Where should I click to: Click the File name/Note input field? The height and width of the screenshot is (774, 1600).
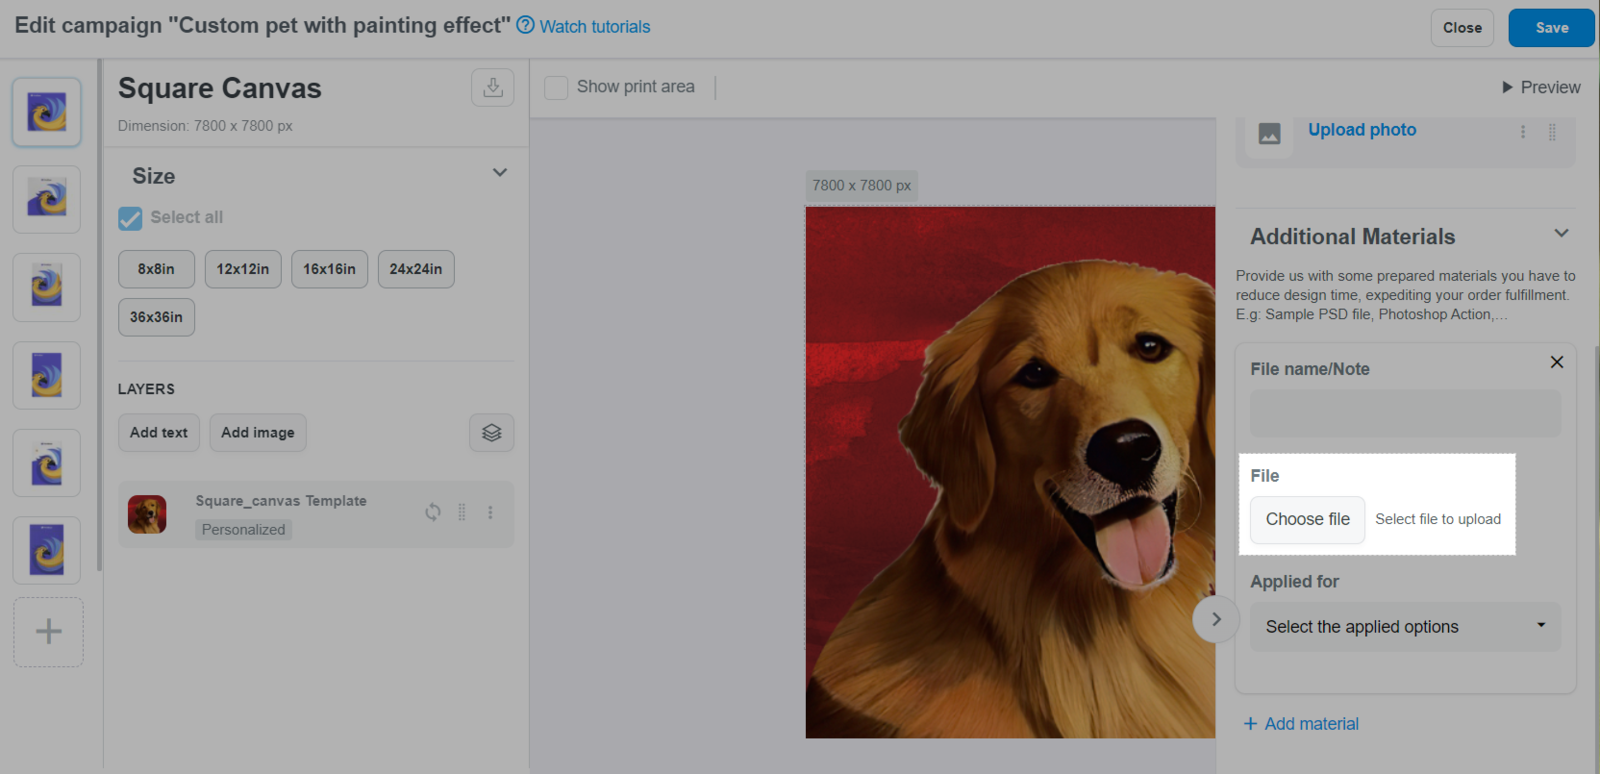click(1405, 413)
